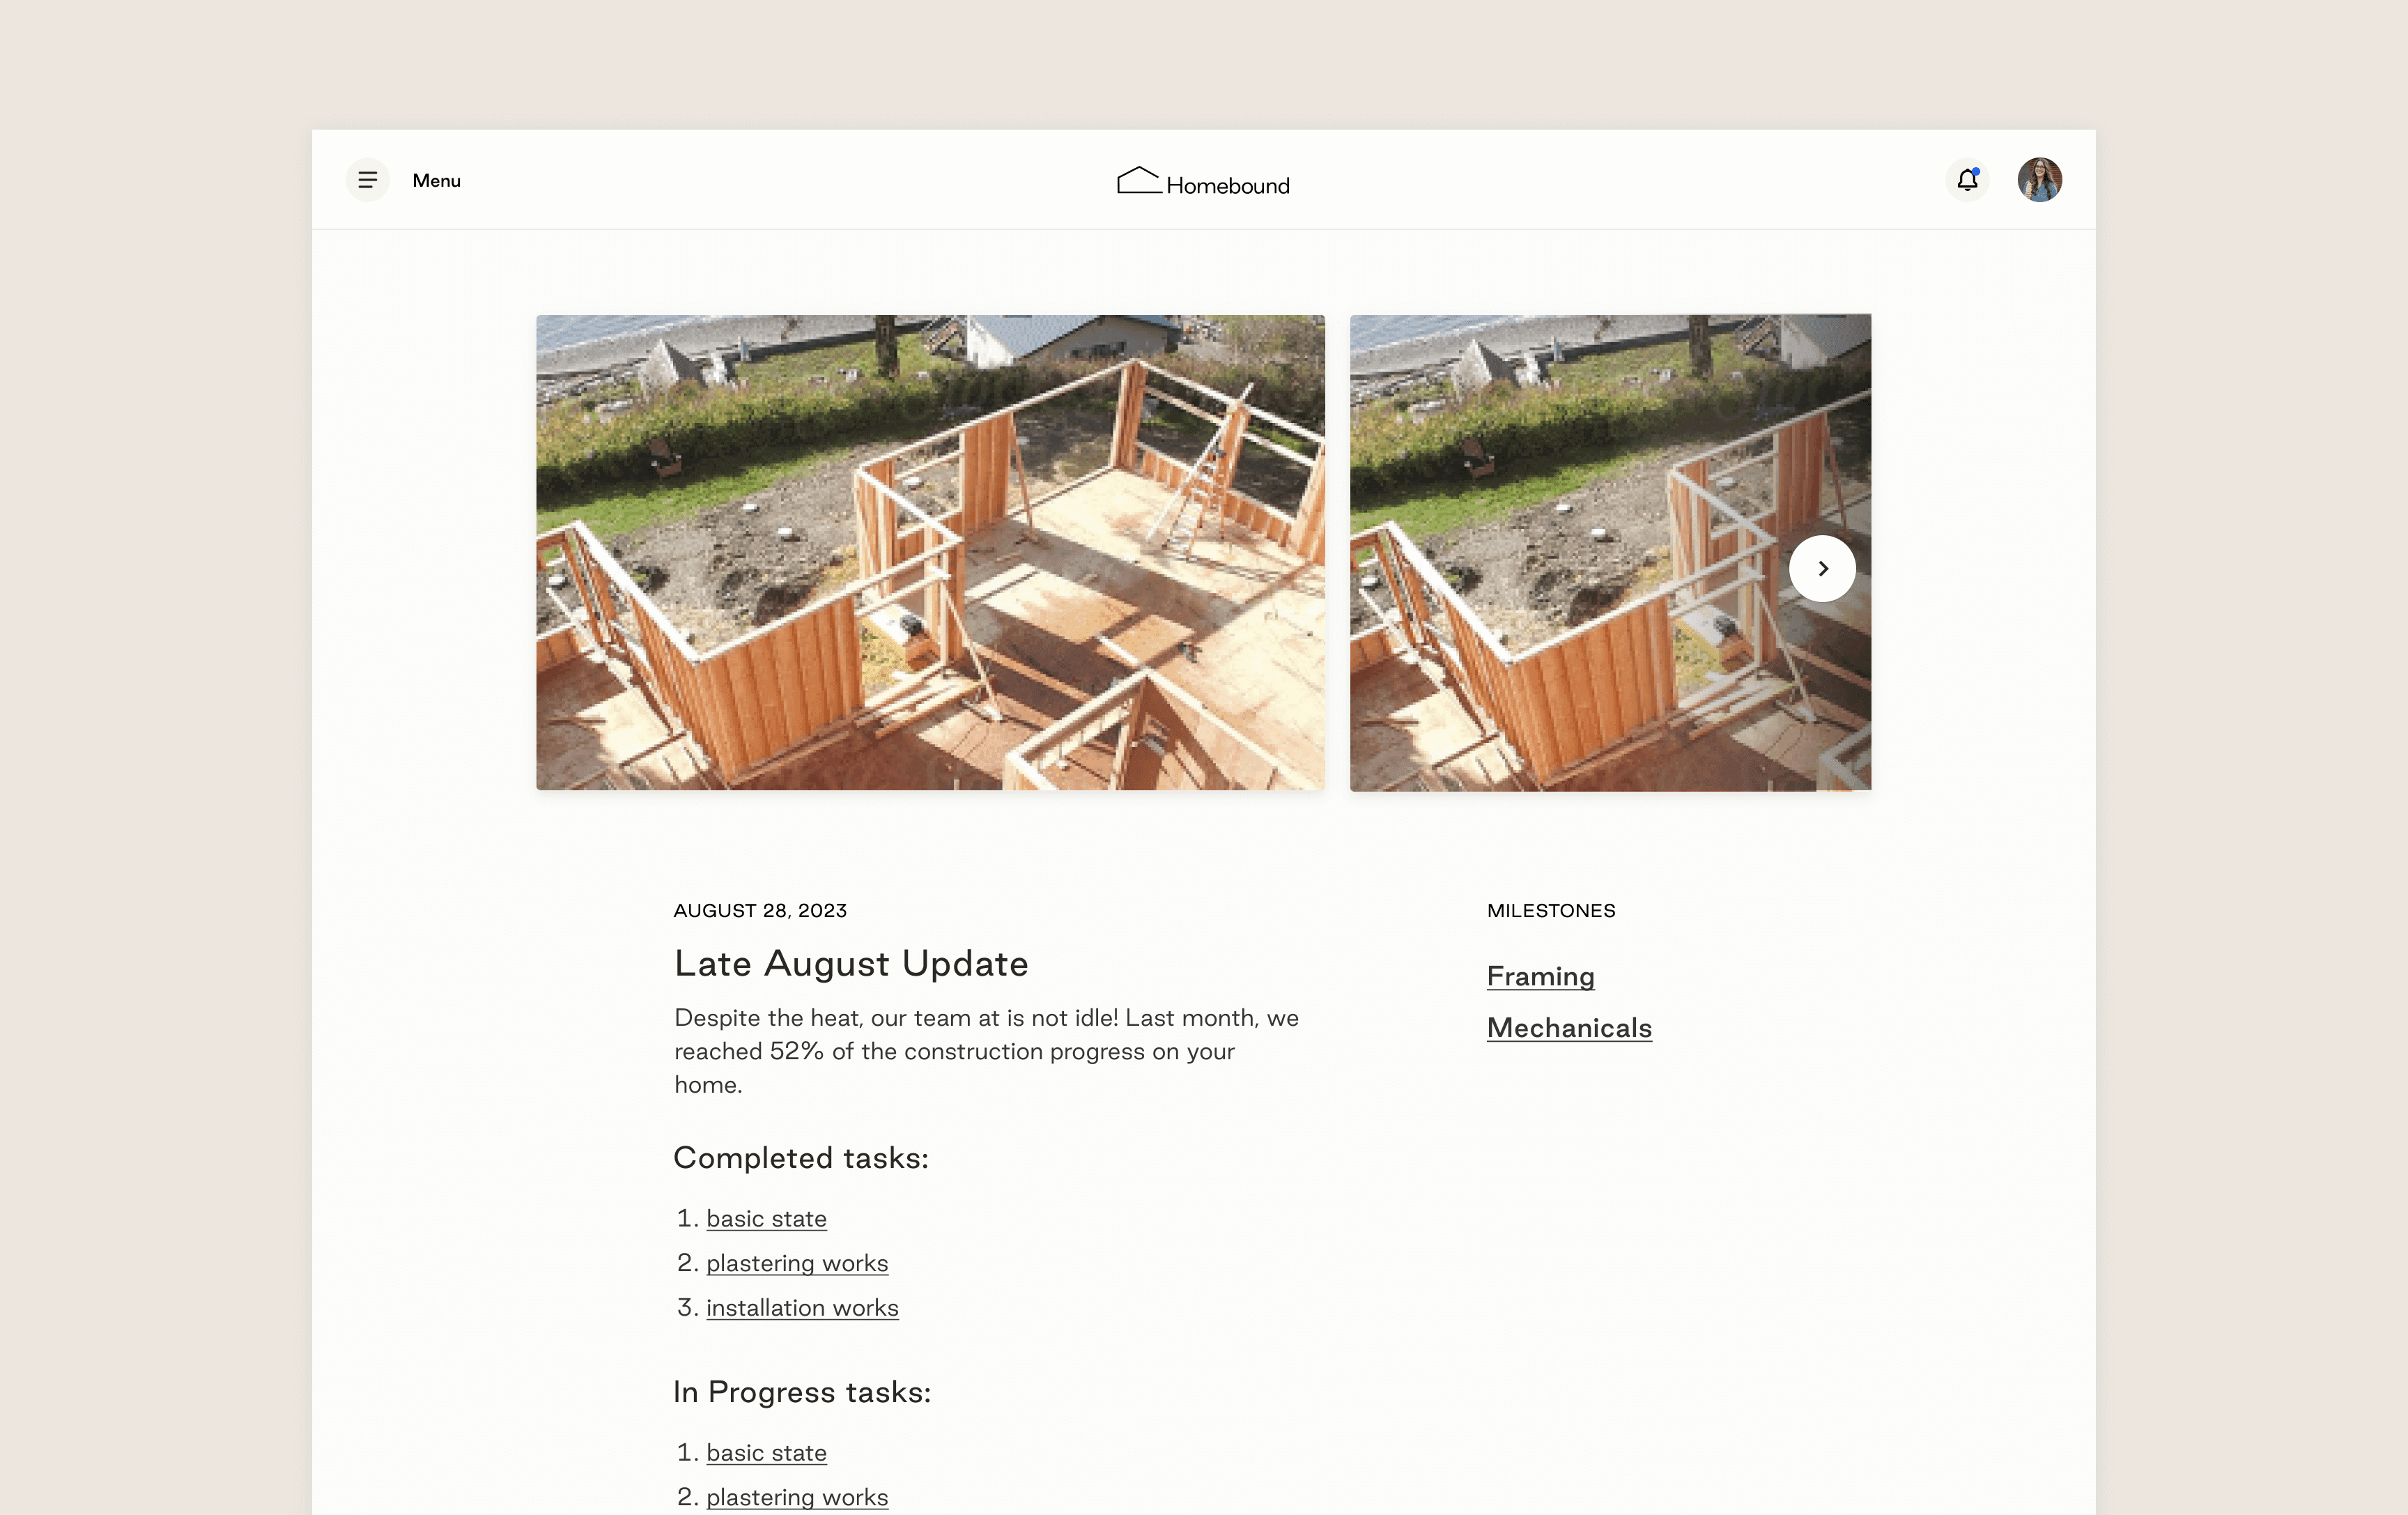Open the profile avatar picture
Viewport: 2408px width, 1515px height.
coord(2040,180)
